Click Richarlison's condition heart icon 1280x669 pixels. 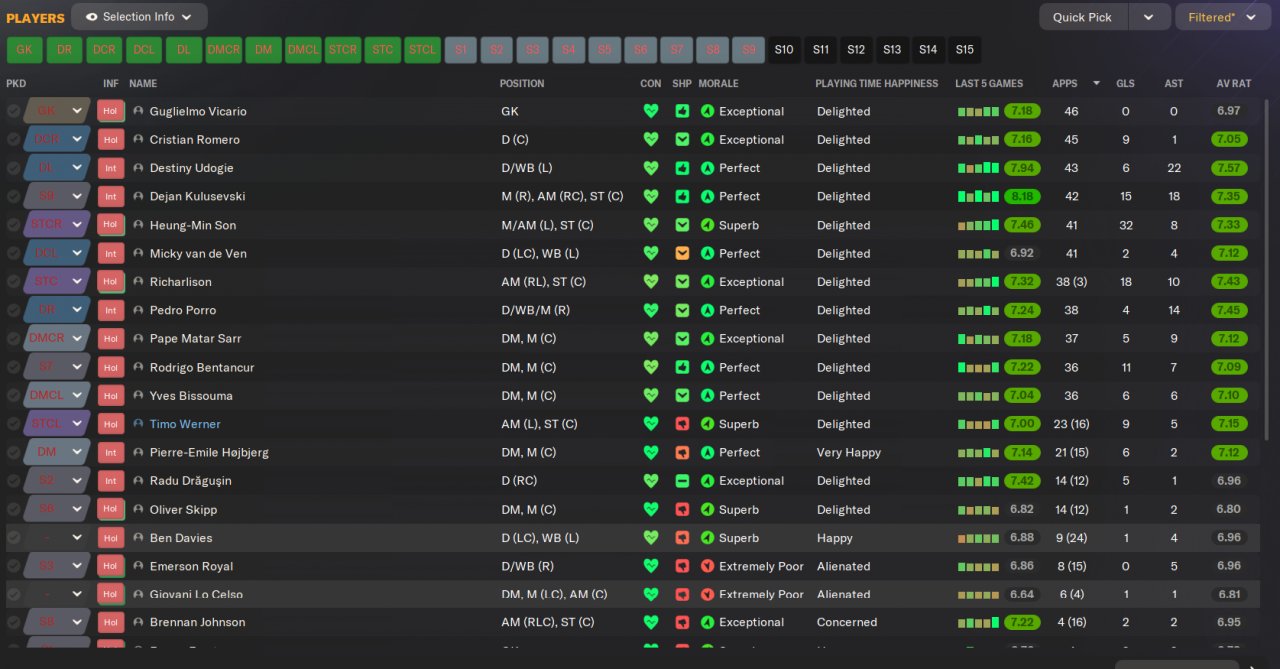651,282
